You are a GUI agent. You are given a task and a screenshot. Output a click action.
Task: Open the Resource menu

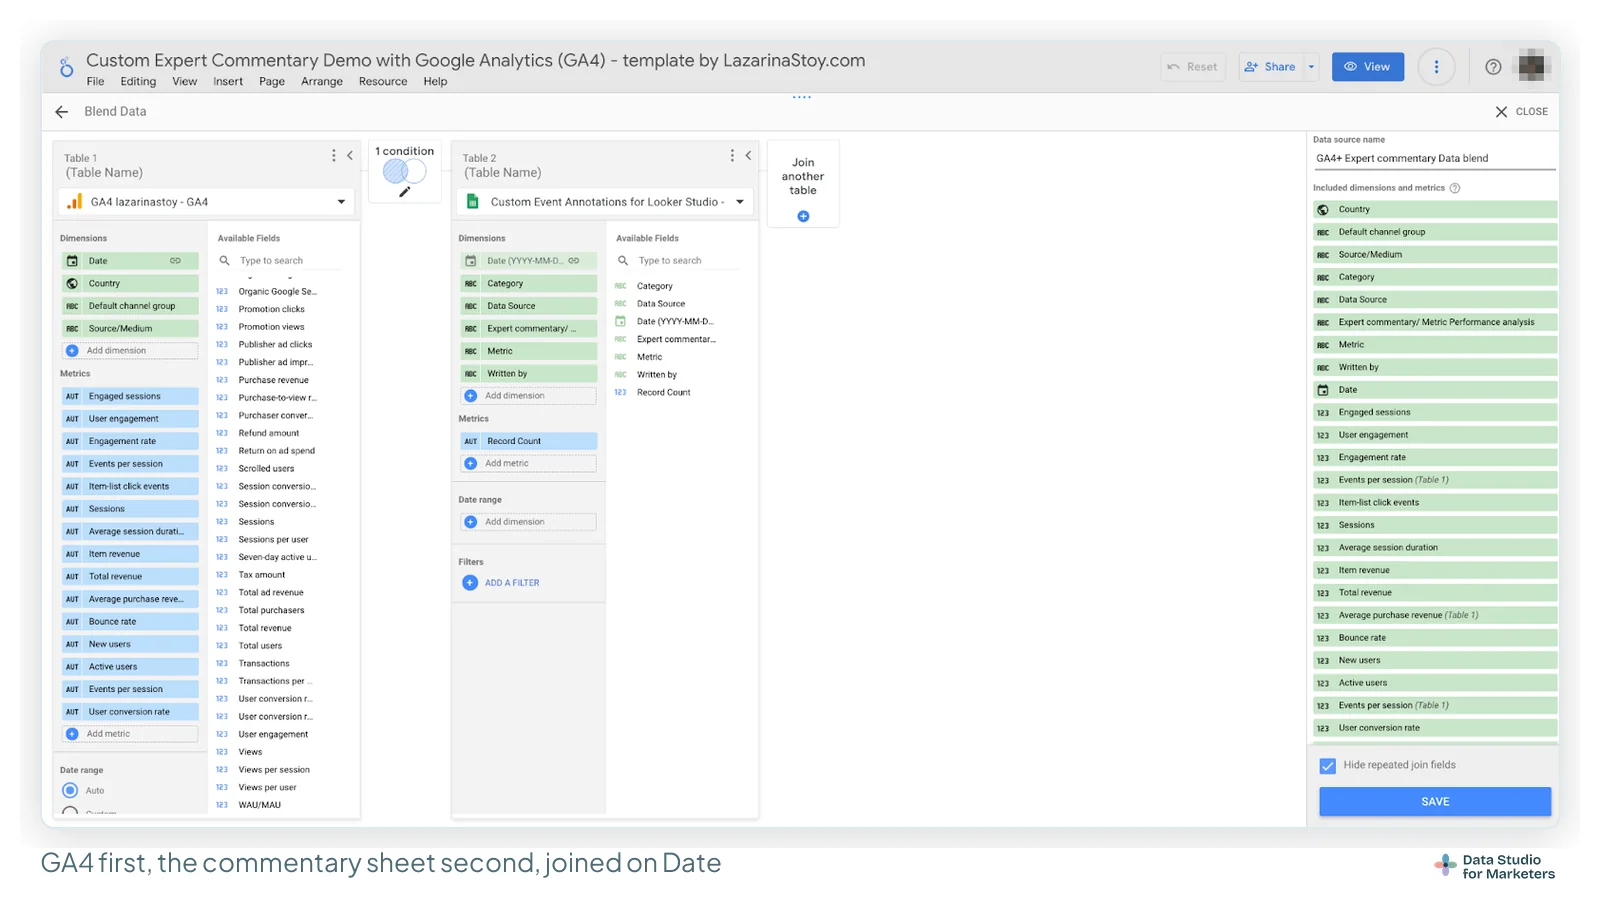pos(383,82)
